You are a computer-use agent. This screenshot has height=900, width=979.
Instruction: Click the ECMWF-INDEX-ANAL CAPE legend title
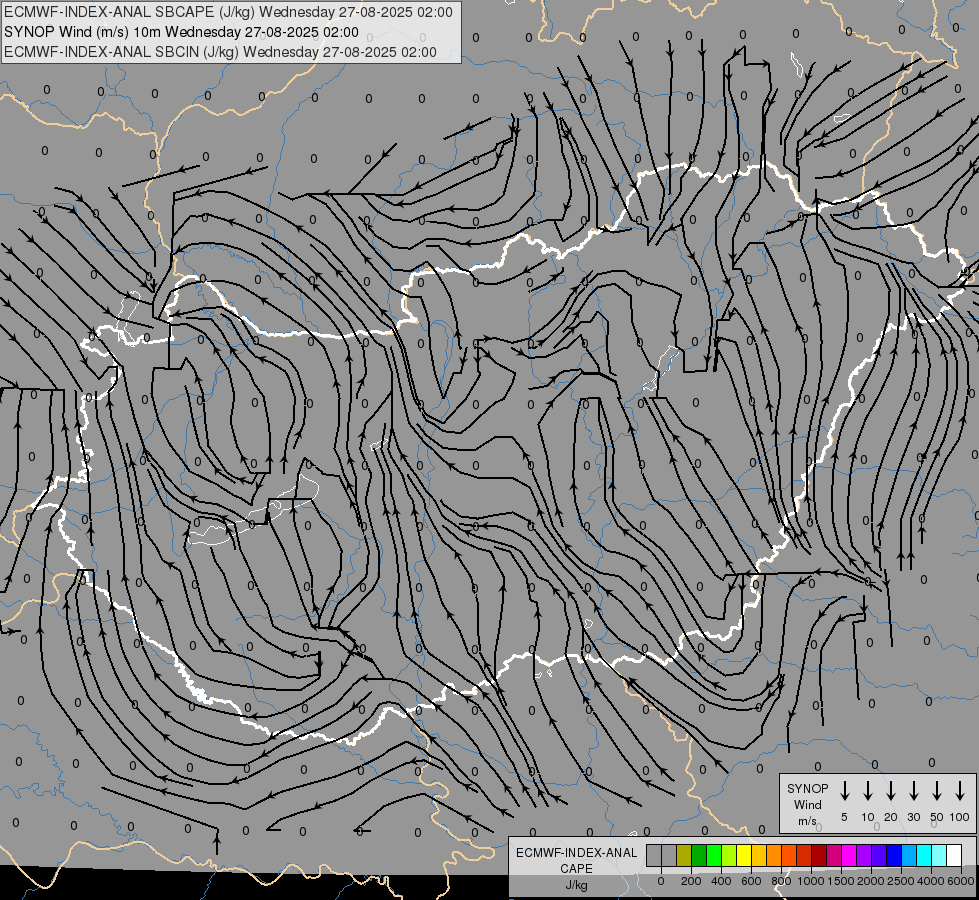[576, 861]
